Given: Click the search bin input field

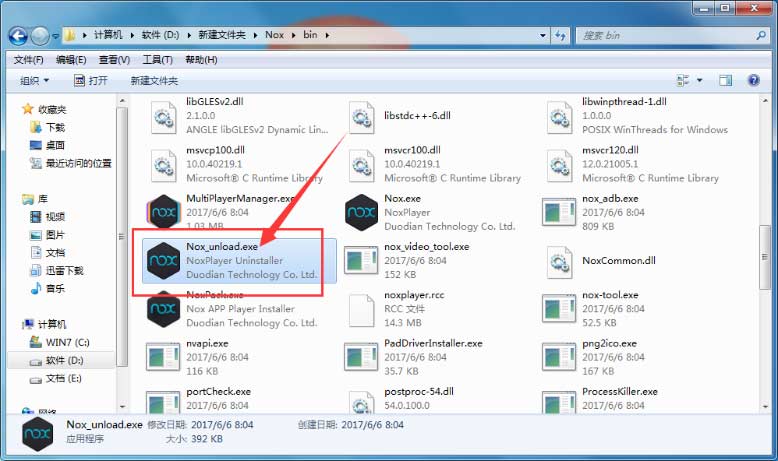Looking at the screenshot, I should point(665,35).
